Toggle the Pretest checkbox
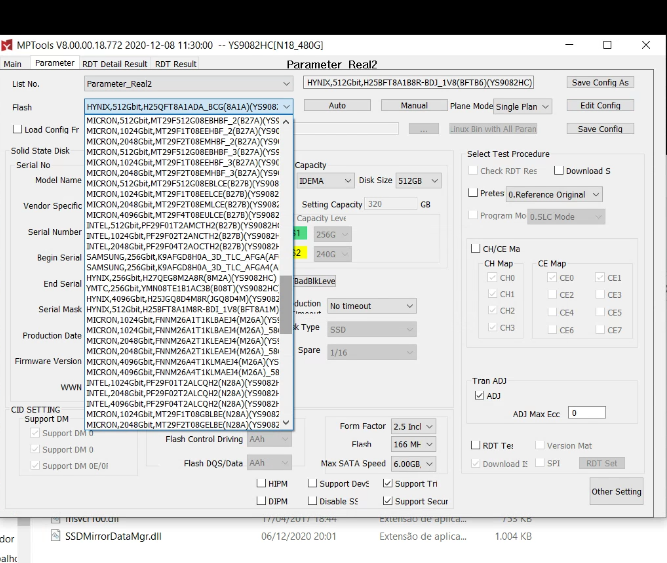Viewport: 667px width, 563px height. click(x=473, y=193)
